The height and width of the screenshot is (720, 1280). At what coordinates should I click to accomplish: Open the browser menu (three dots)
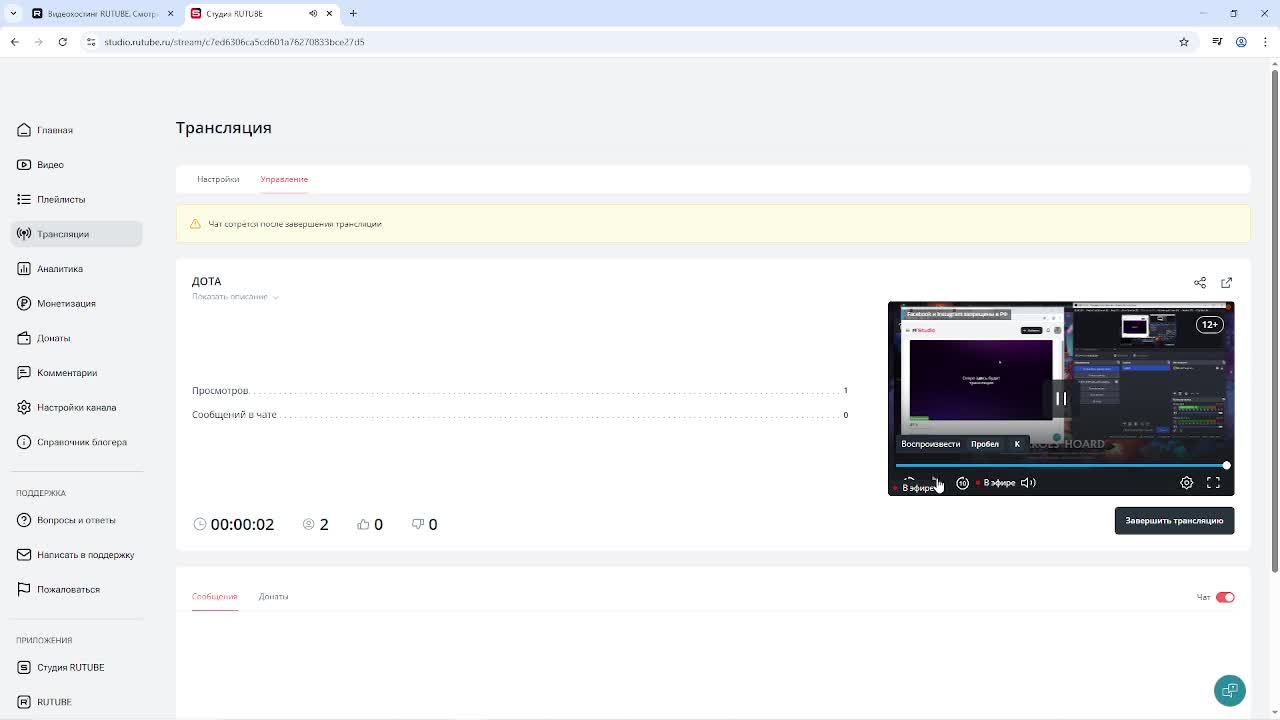(1265, 42)
